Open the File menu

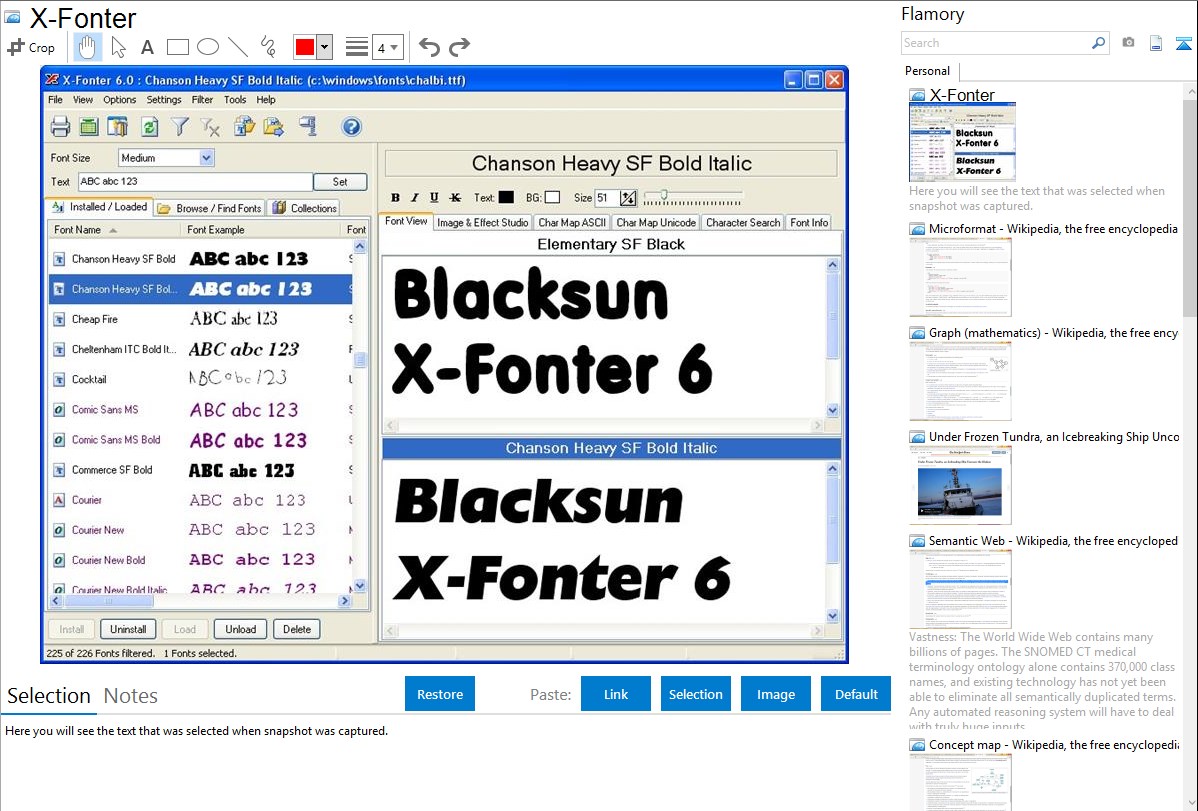[56, 99]
